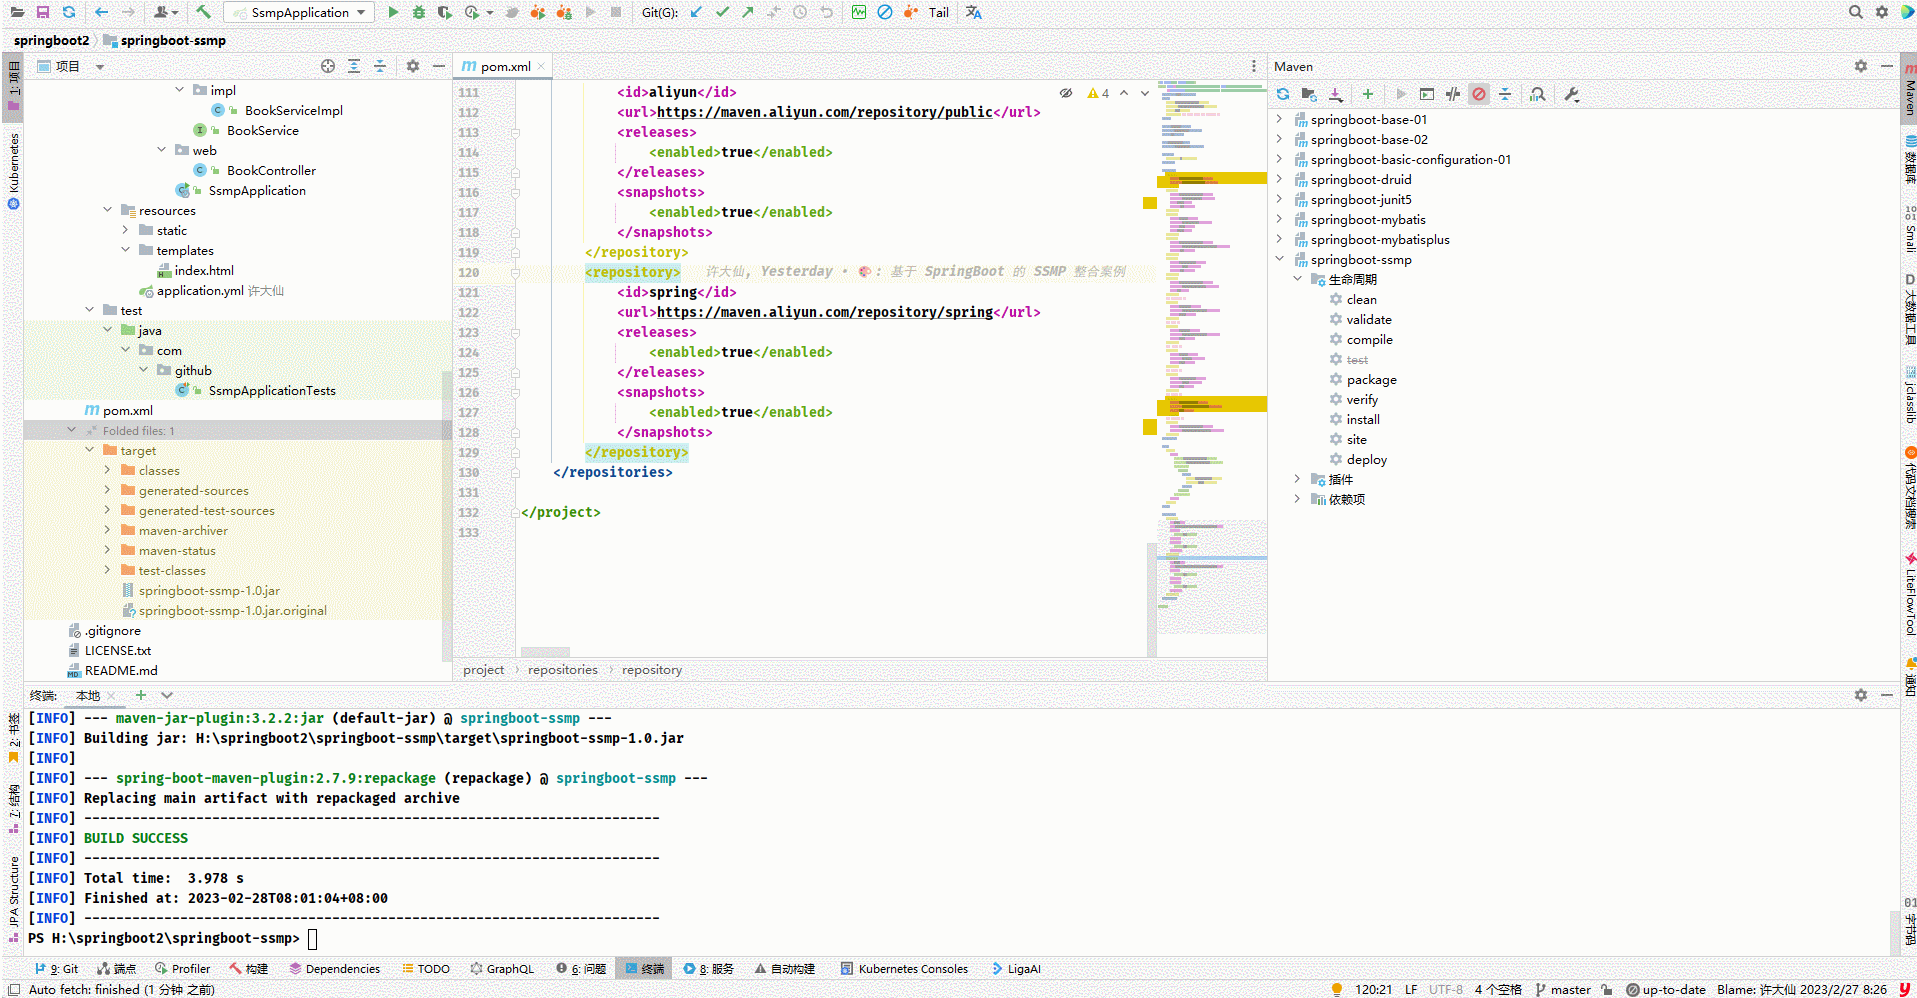Viewport: 1917px width, 998px height.
Task: Click the Git commit checkmark icon
Action: pyautogui.click(x=722, y=12)
